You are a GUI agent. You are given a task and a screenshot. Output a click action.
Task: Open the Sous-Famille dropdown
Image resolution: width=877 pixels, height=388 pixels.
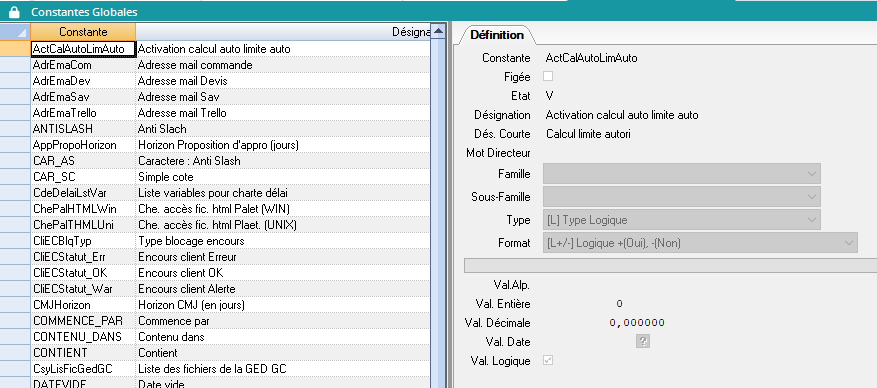(x=682, y=197)
